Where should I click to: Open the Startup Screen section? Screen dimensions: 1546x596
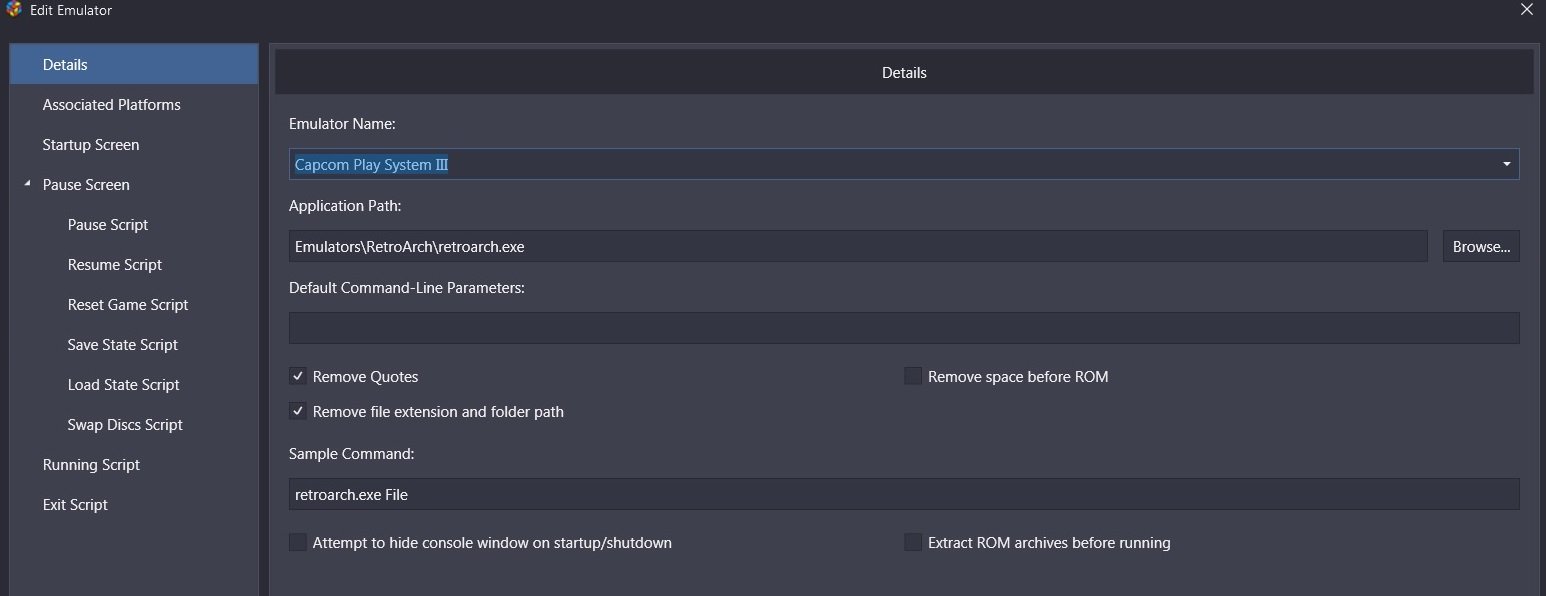134,144
